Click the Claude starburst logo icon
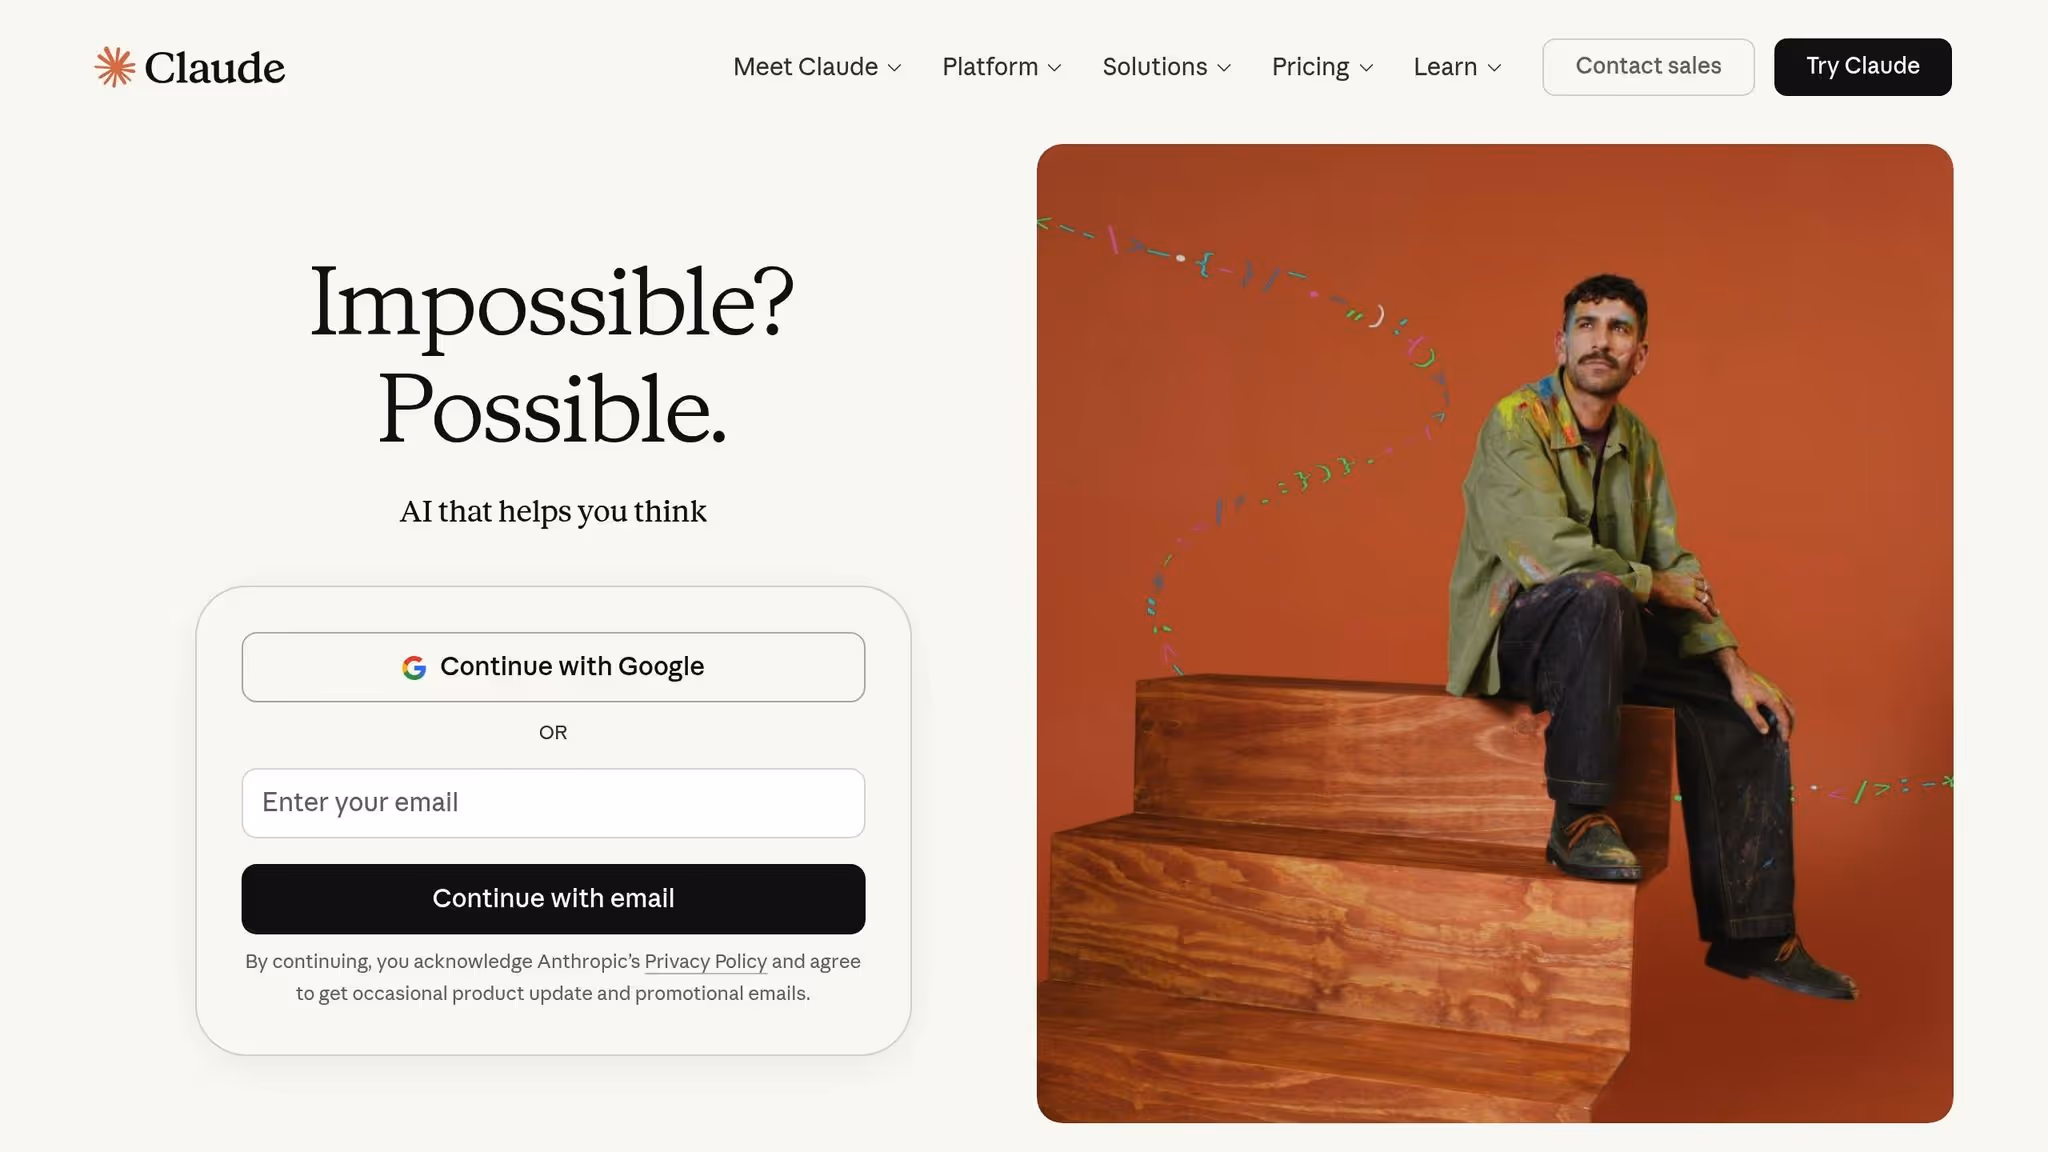2048x1152 pixels. (115, 67)
